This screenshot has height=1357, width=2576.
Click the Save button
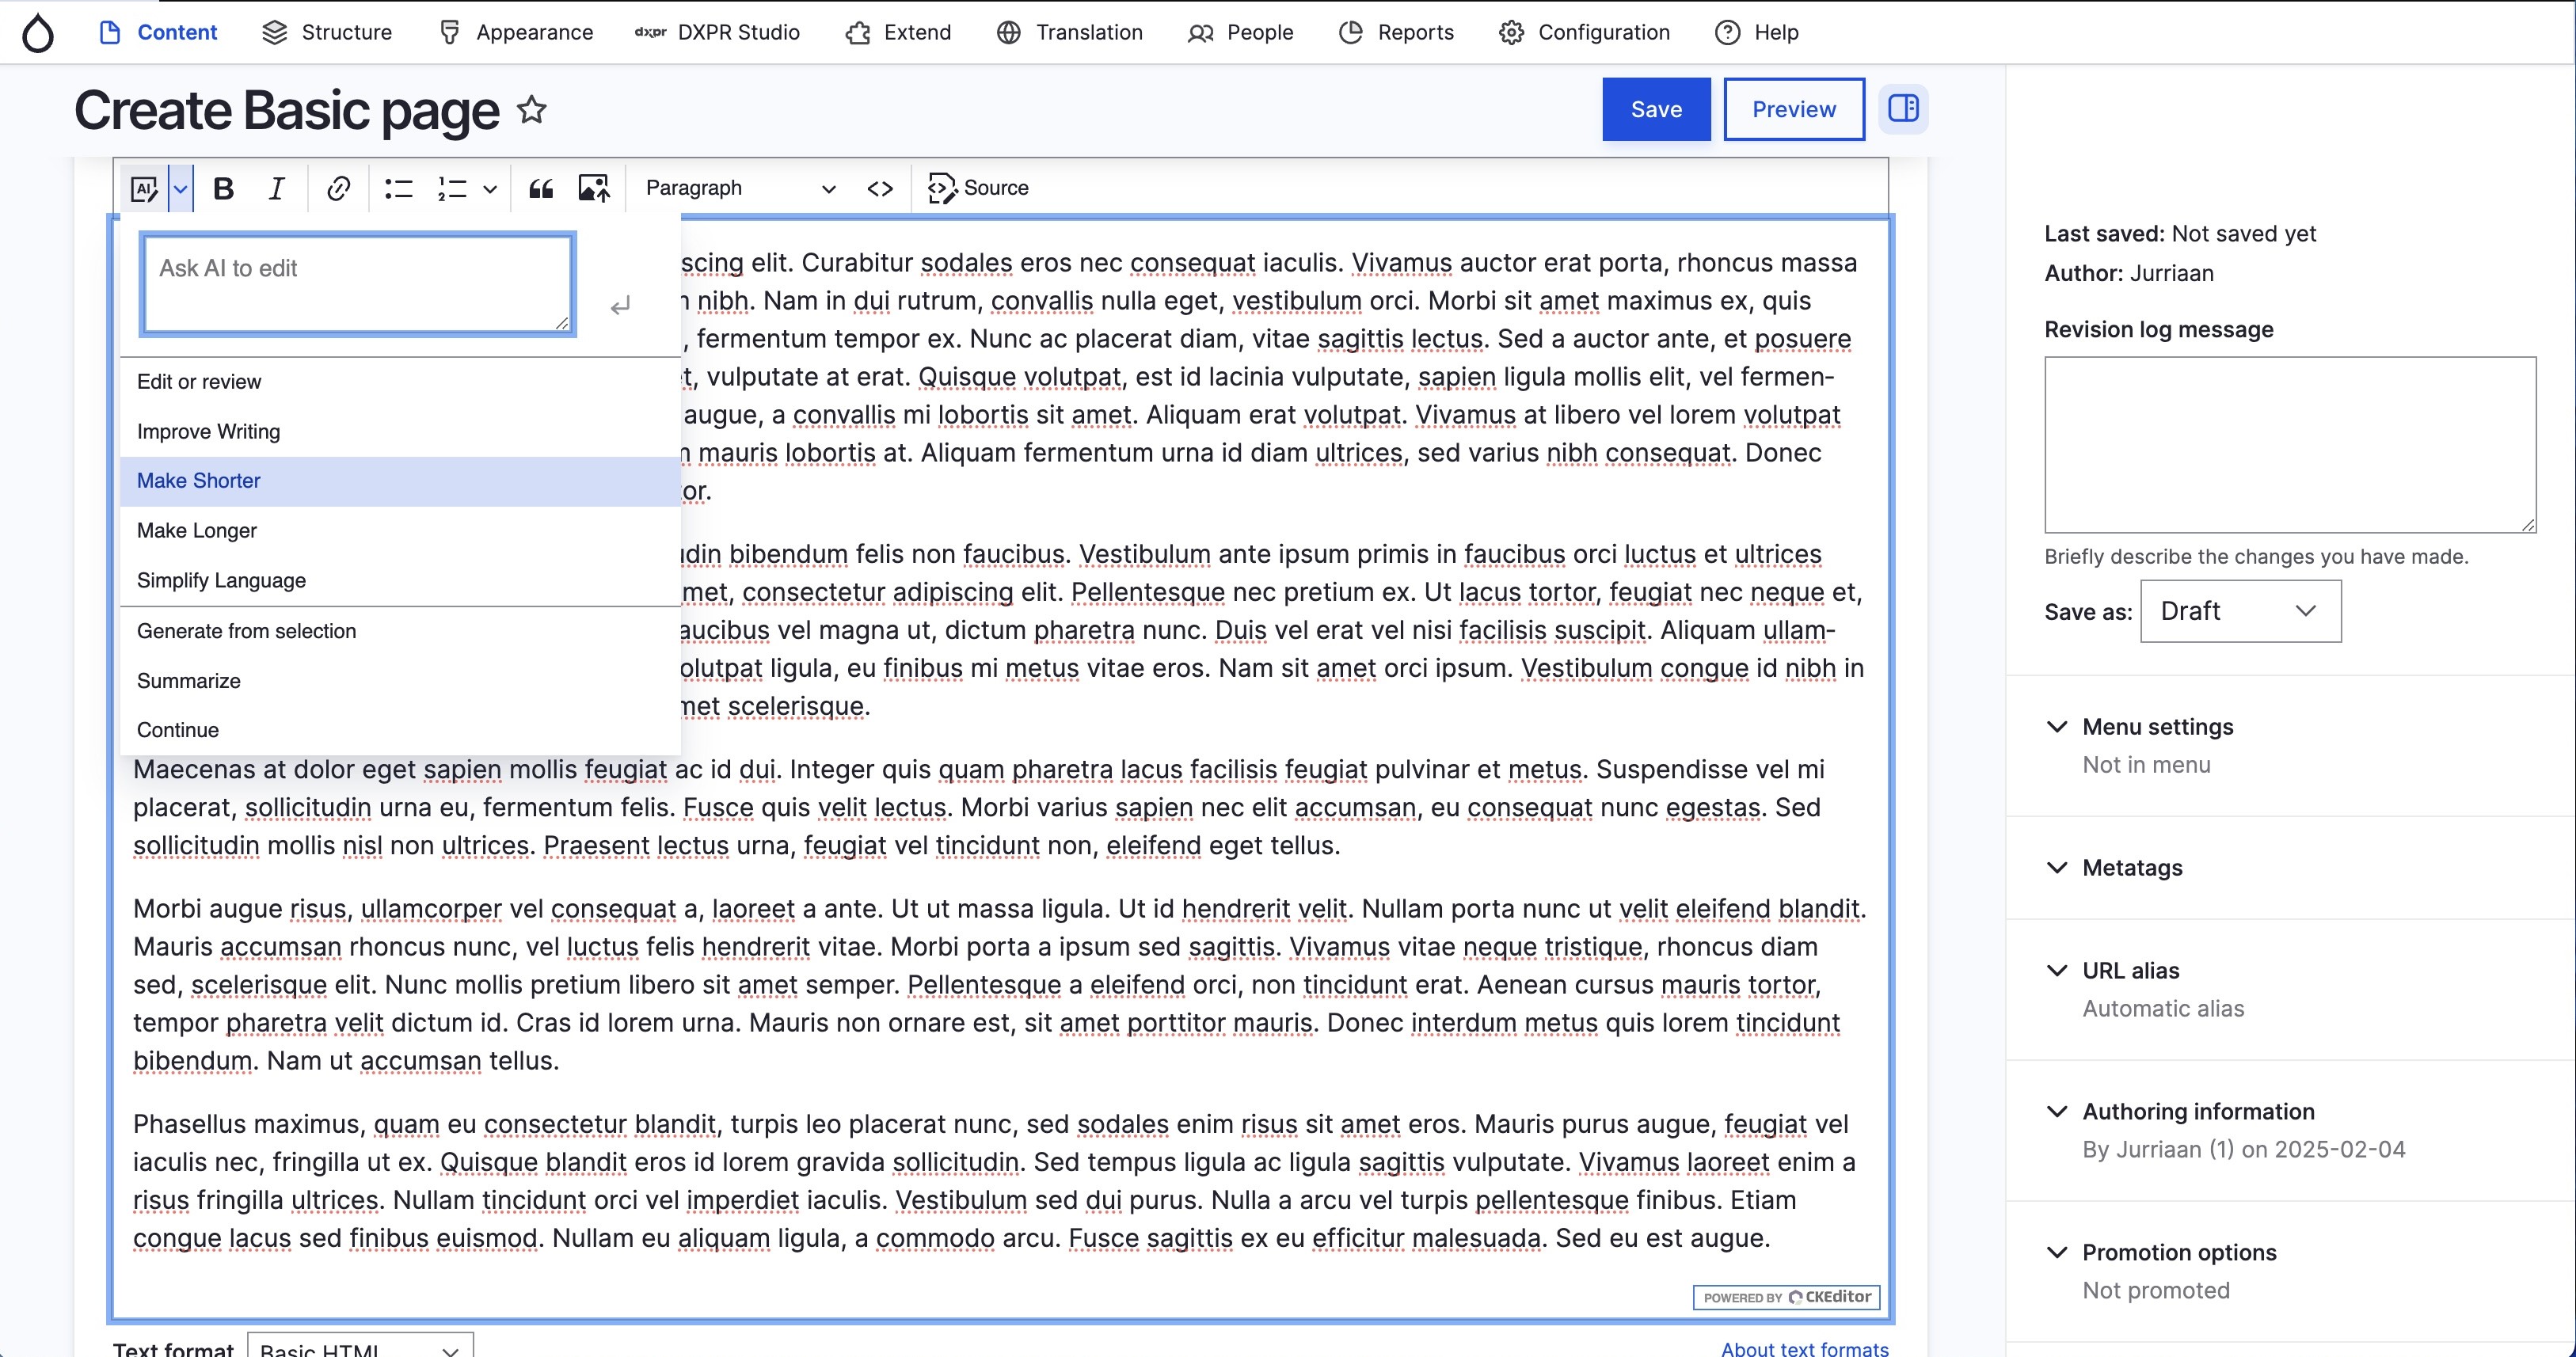tap(1656, 109)
